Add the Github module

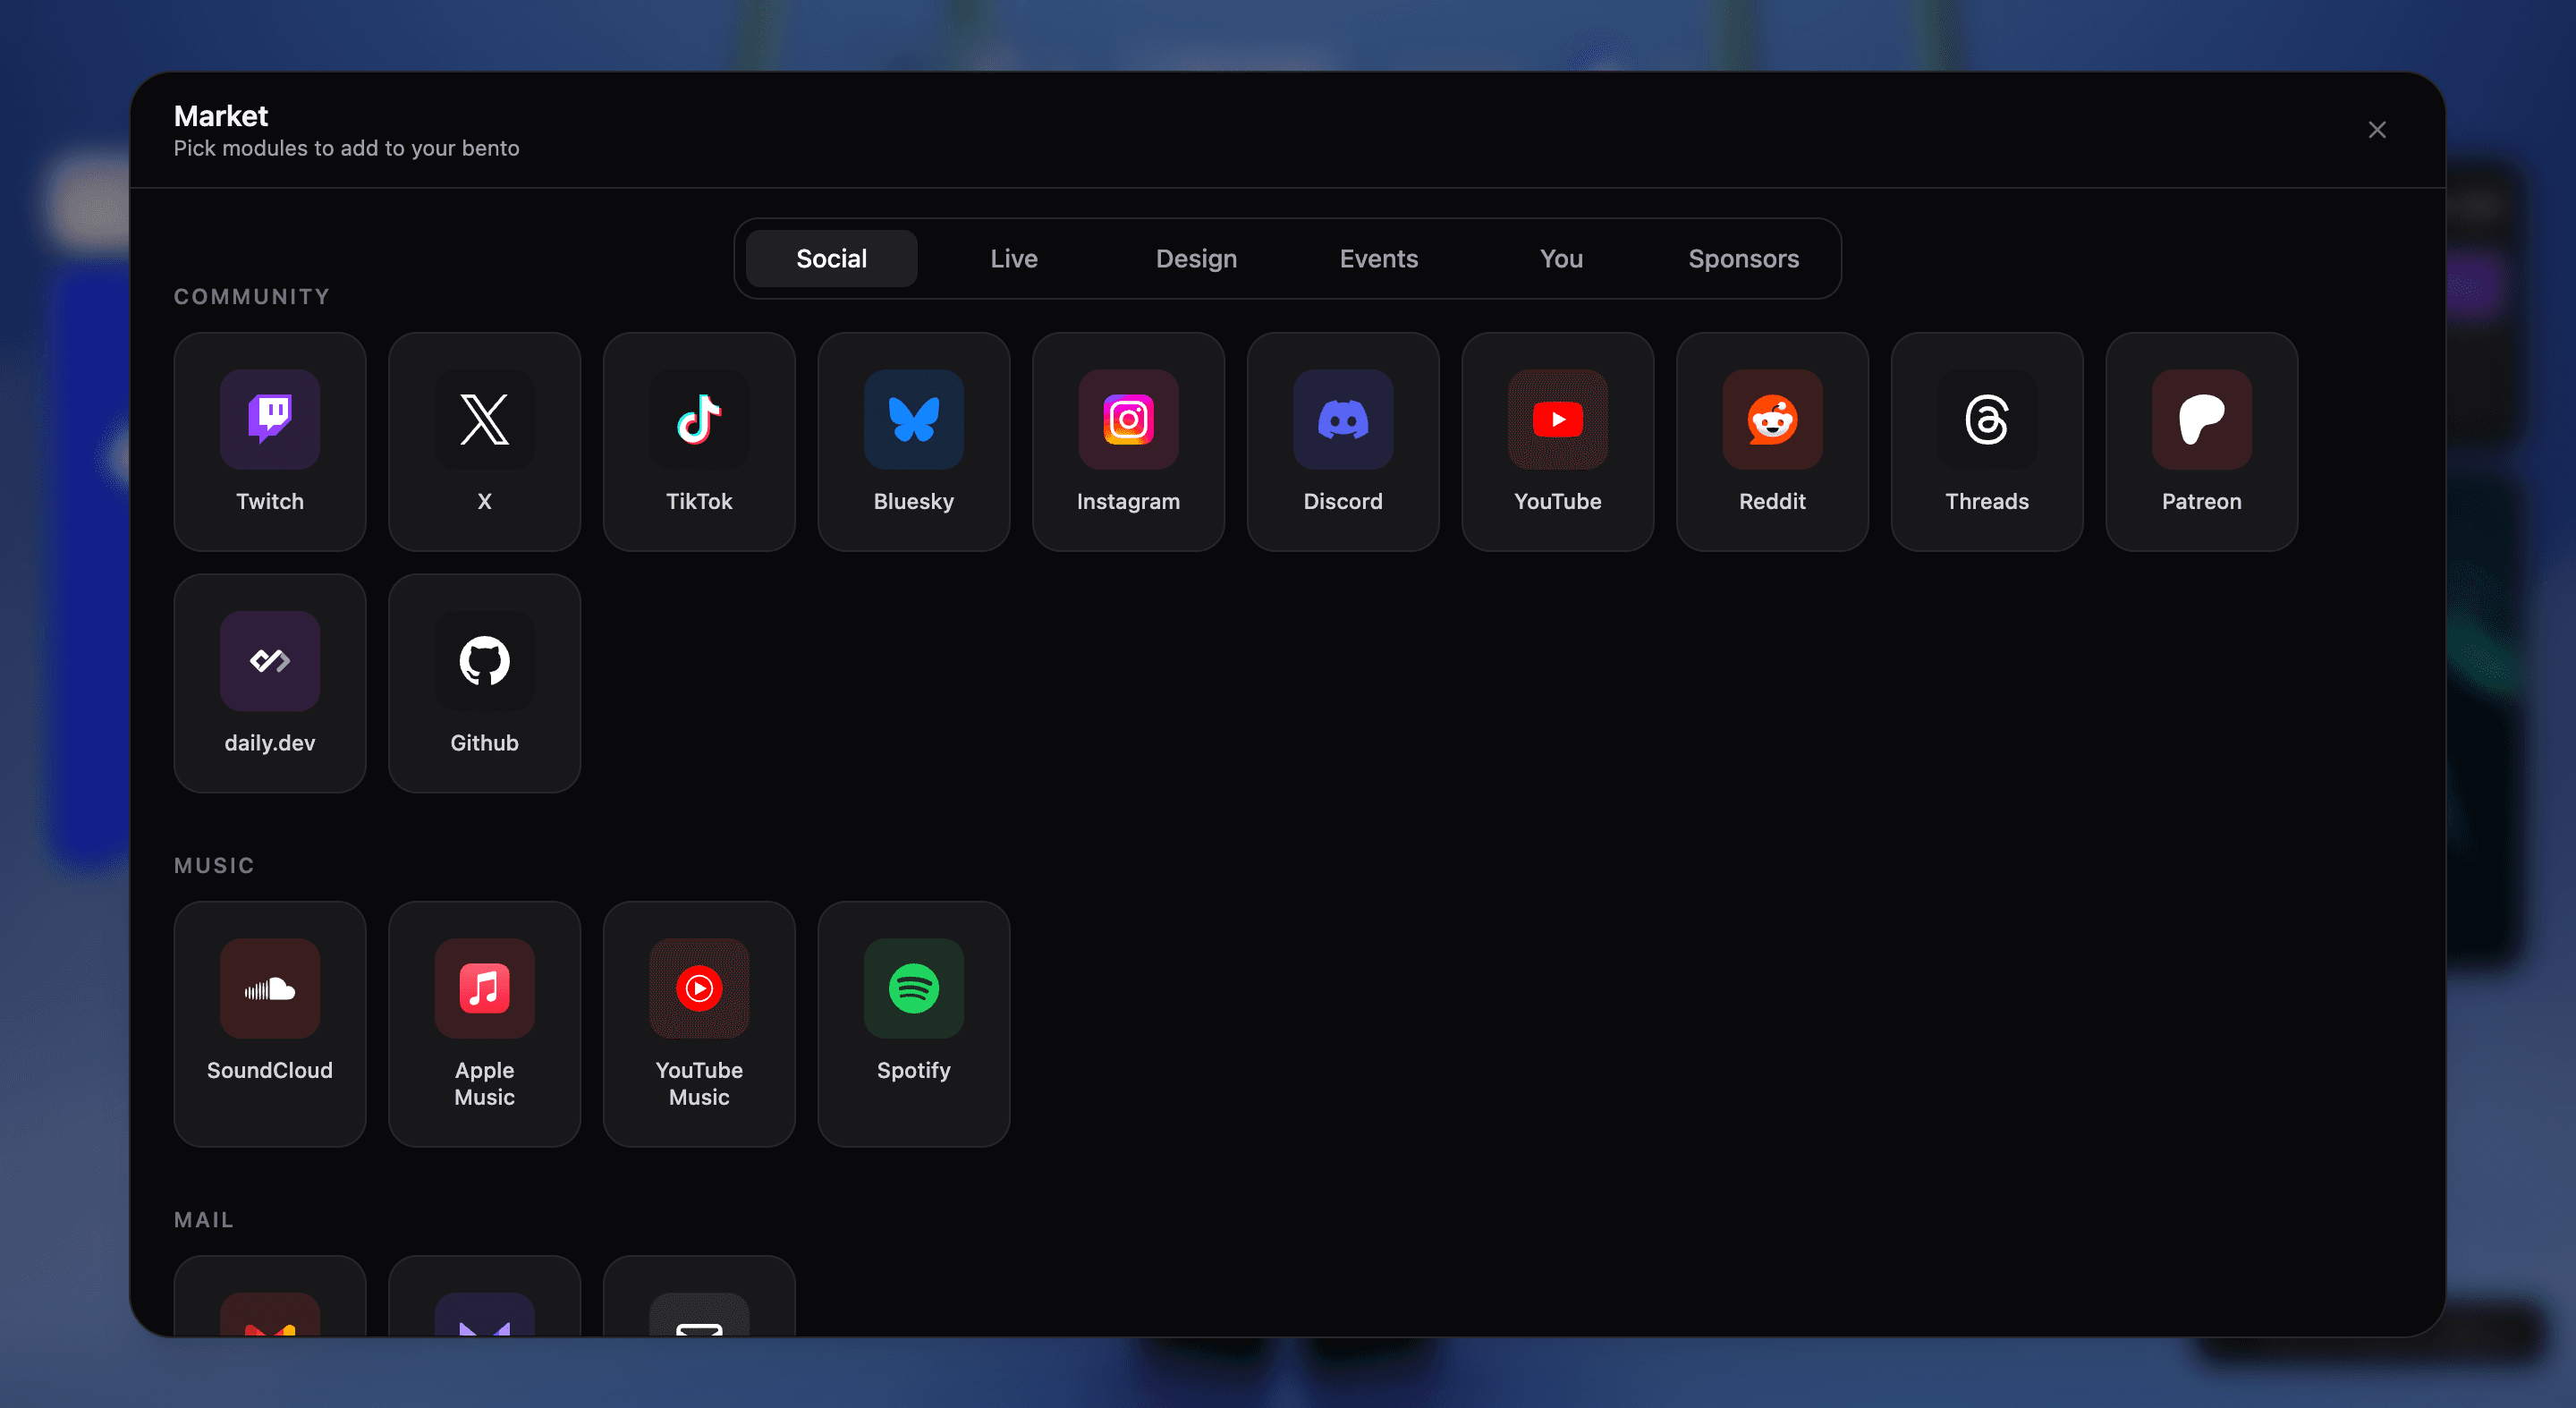484,683
